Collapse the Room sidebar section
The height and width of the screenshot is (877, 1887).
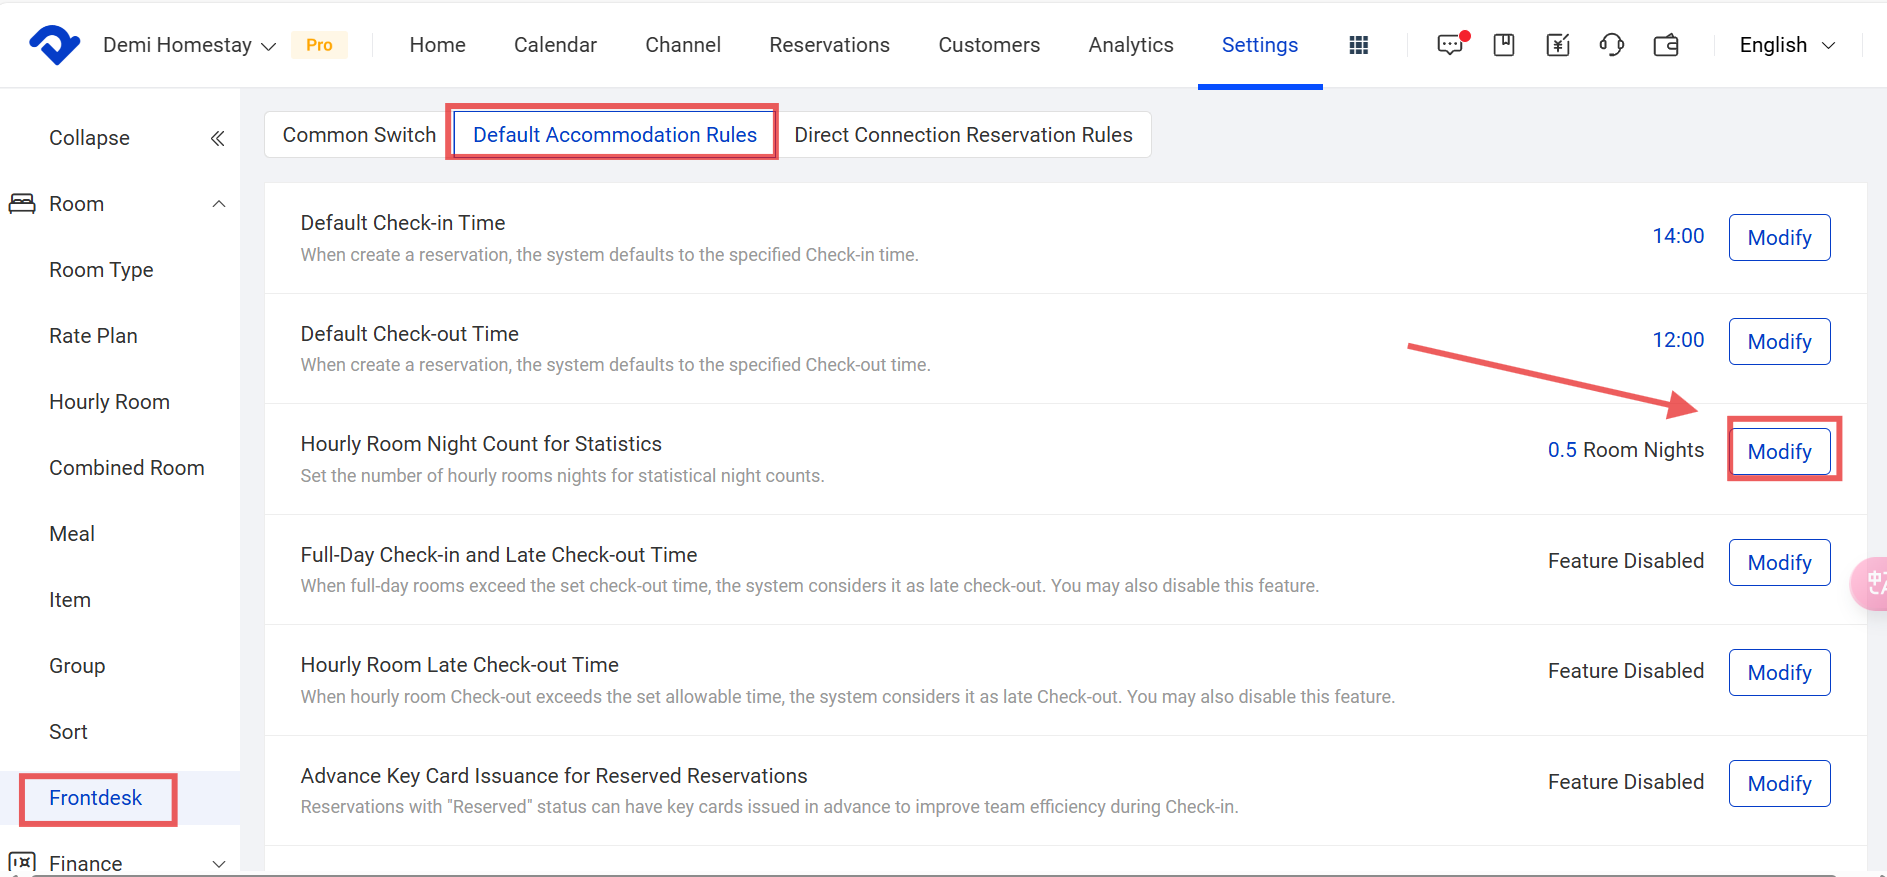pyautogui.click(x=218, y=204)
